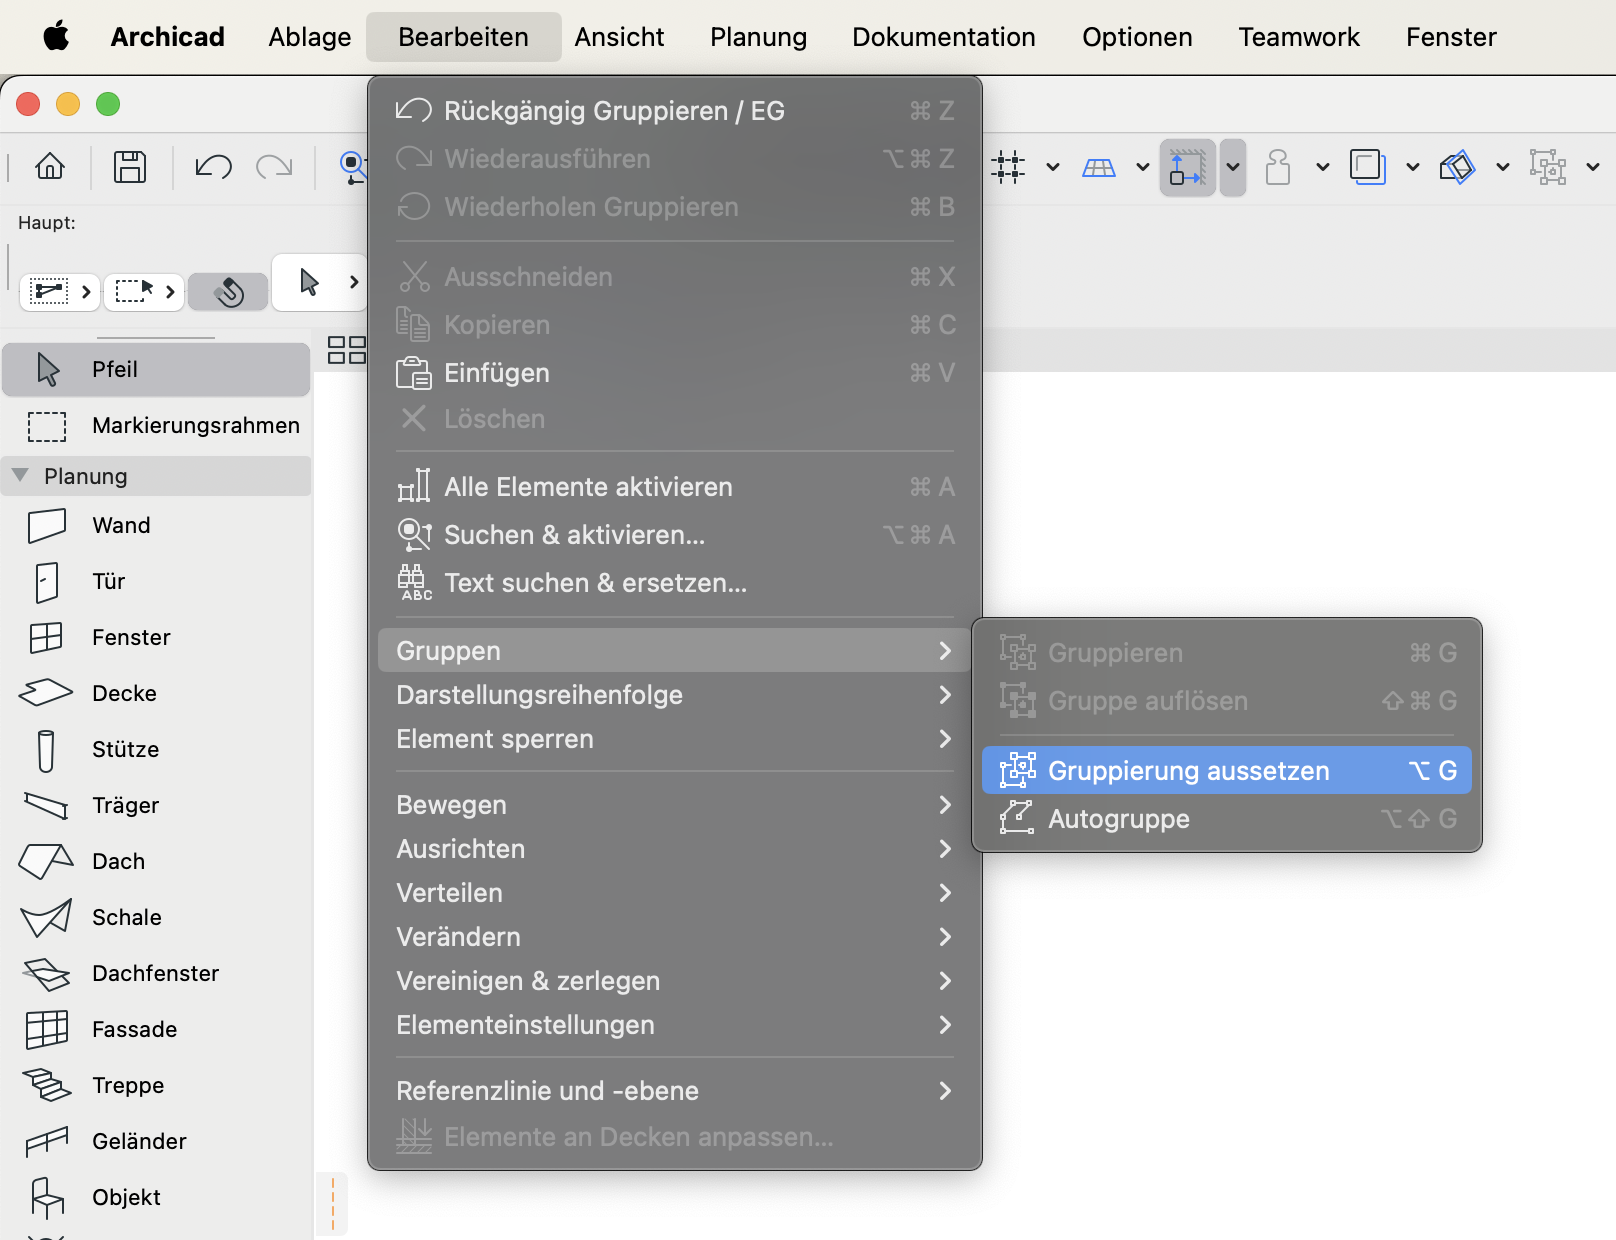
Task: Choose Autogruppe in Gruppen submenu
Action: point(1226,819)
